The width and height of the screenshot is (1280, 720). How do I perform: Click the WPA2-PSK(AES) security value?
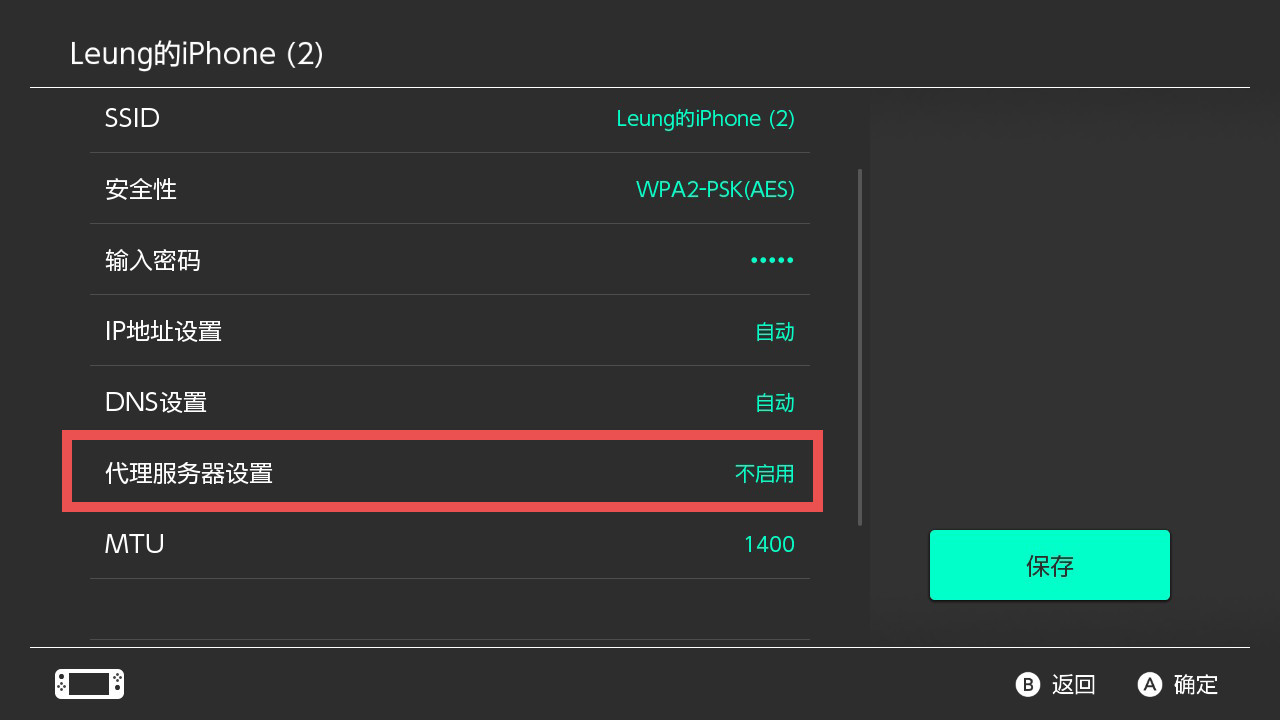tap(715, 189)
